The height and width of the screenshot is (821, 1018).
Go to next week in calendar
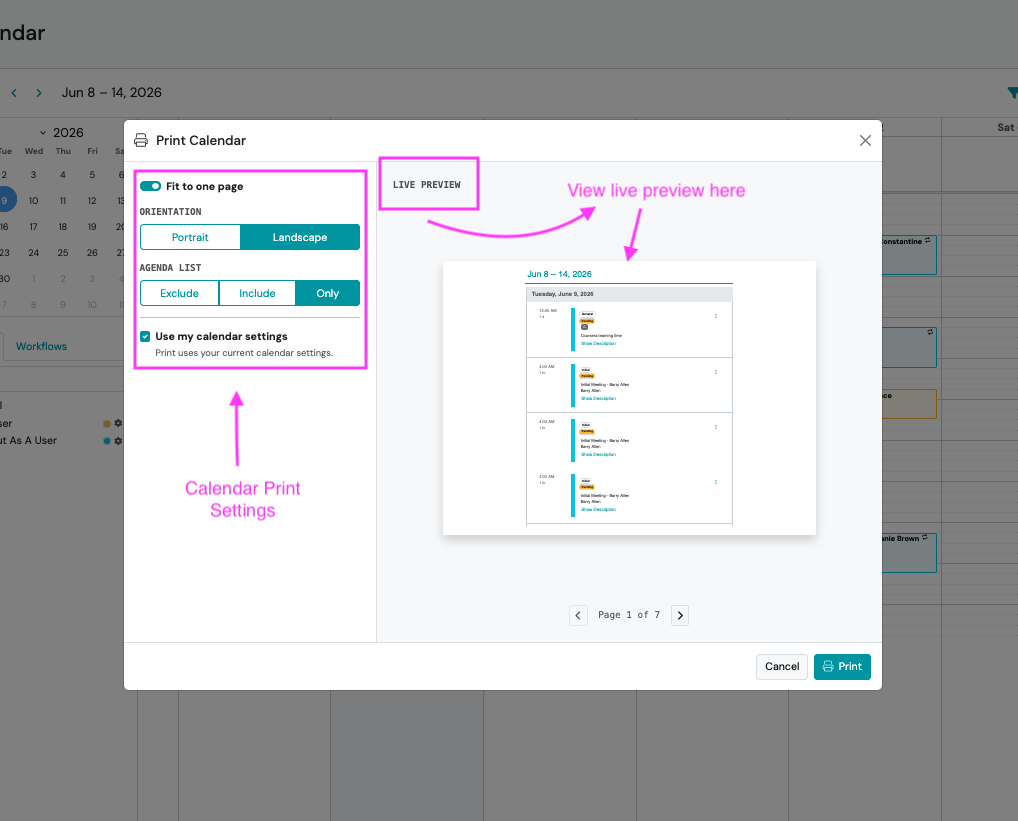point(39,93)
